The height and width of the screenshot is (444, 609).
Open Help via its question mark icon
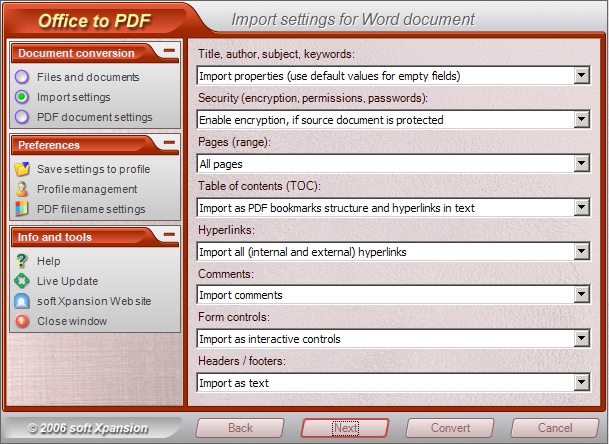tap(23, 261)
